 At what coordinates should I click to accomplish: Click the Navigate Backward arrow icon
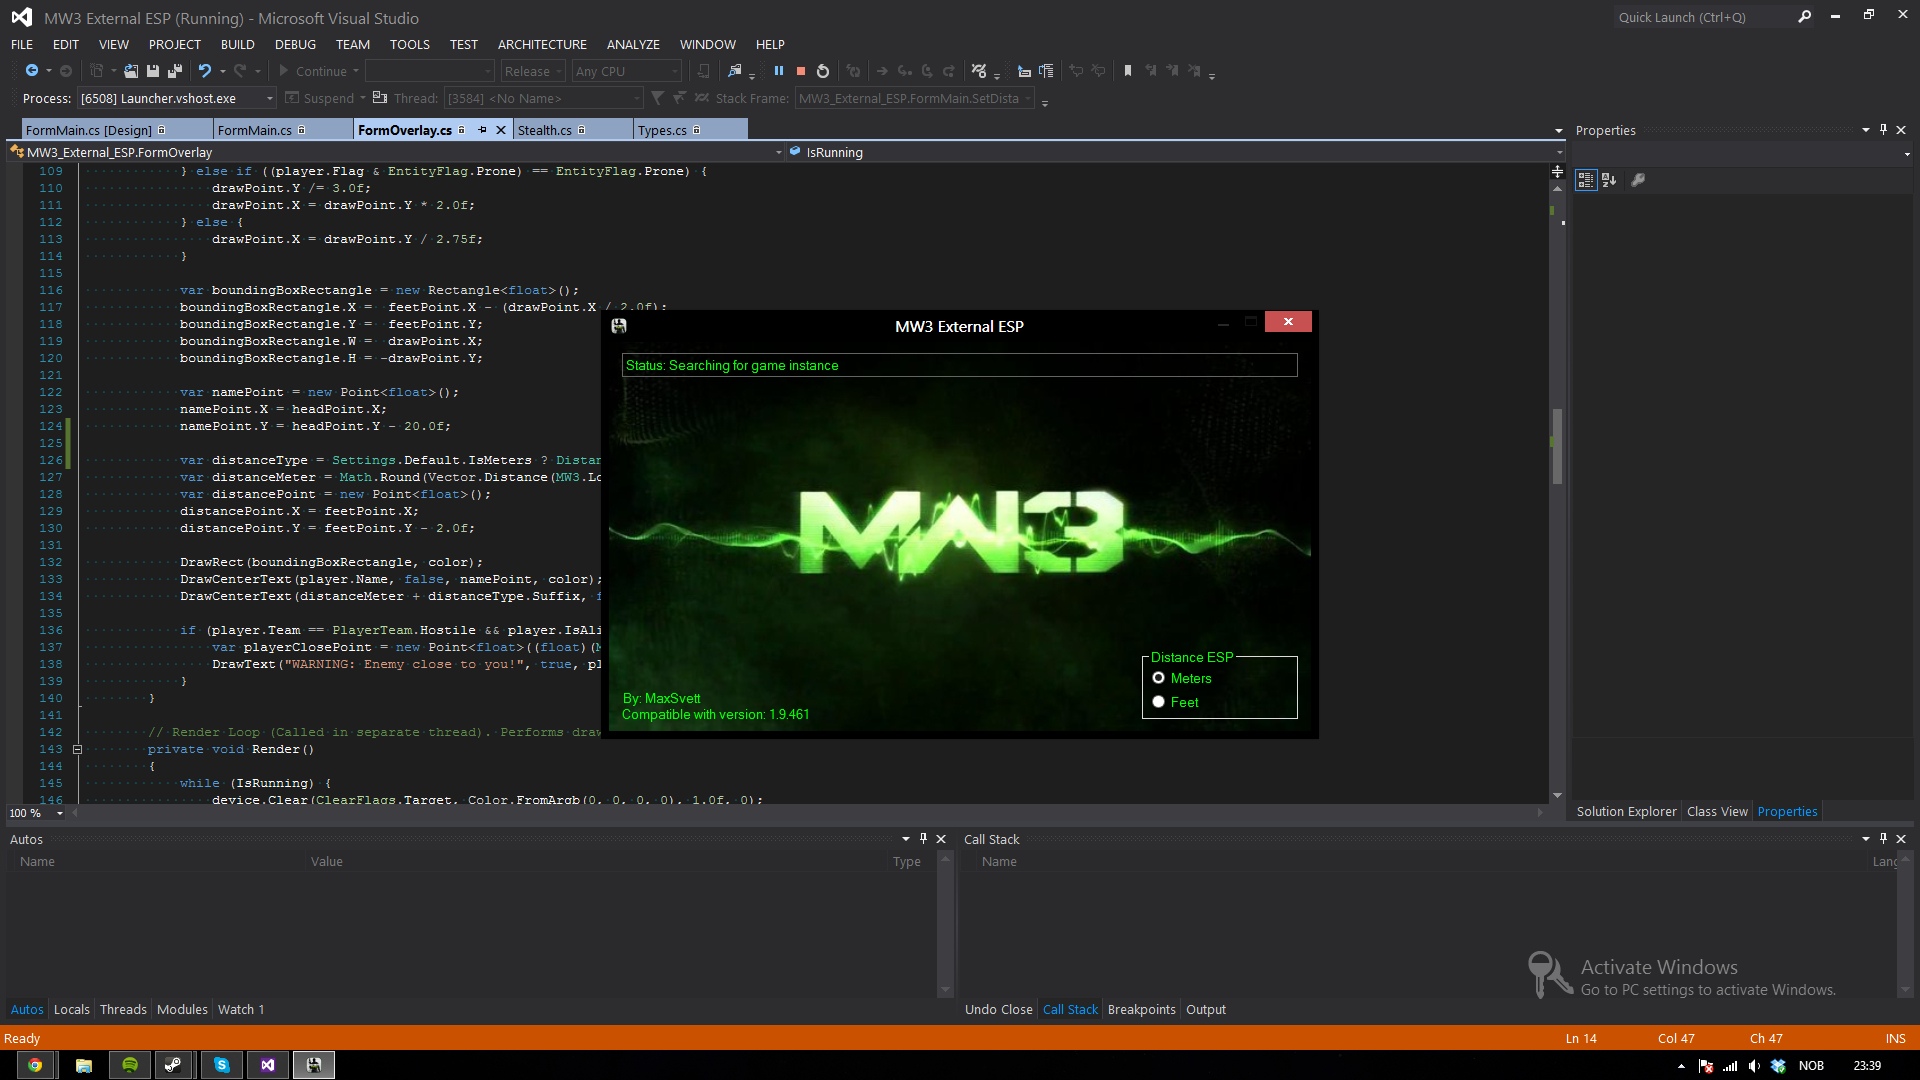[32, 71]
